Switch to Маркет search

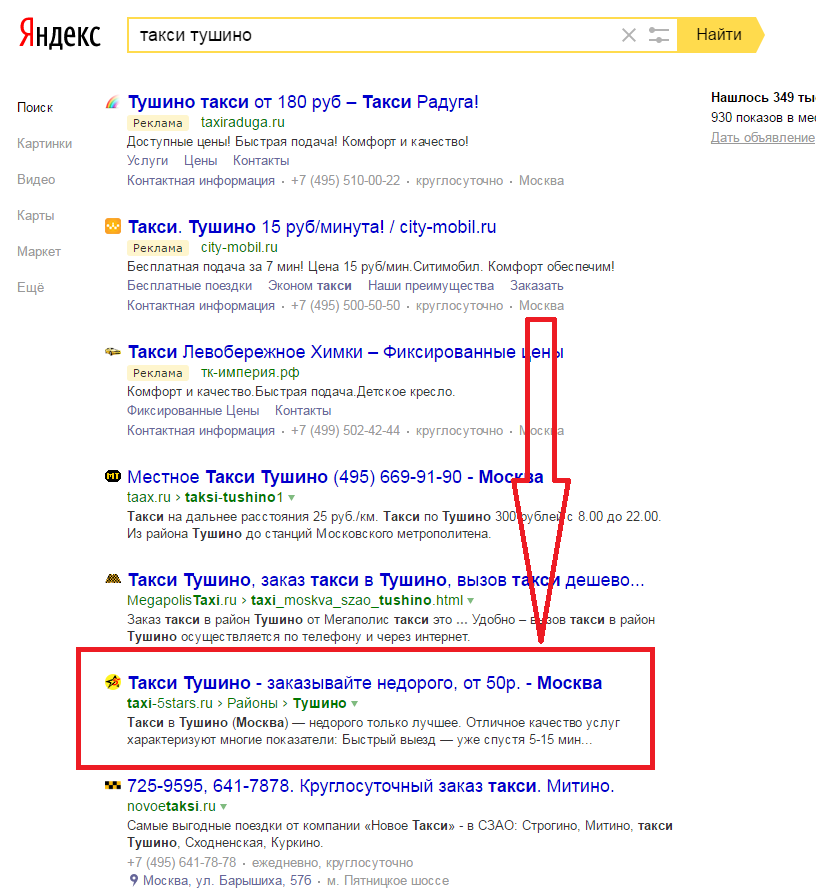click(x=39, y=251)
